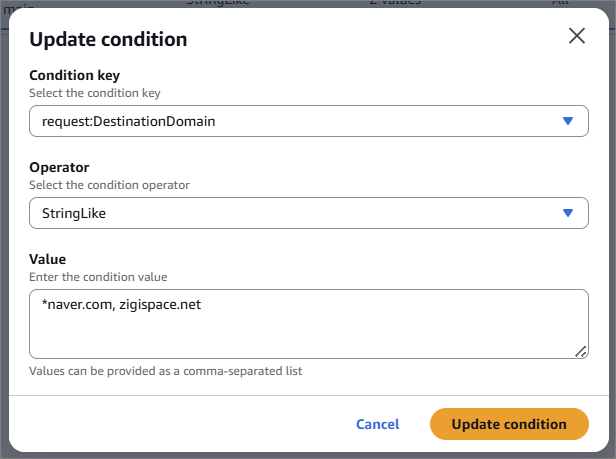Click the empty area of Value textarea

click(x=300, y=335)
